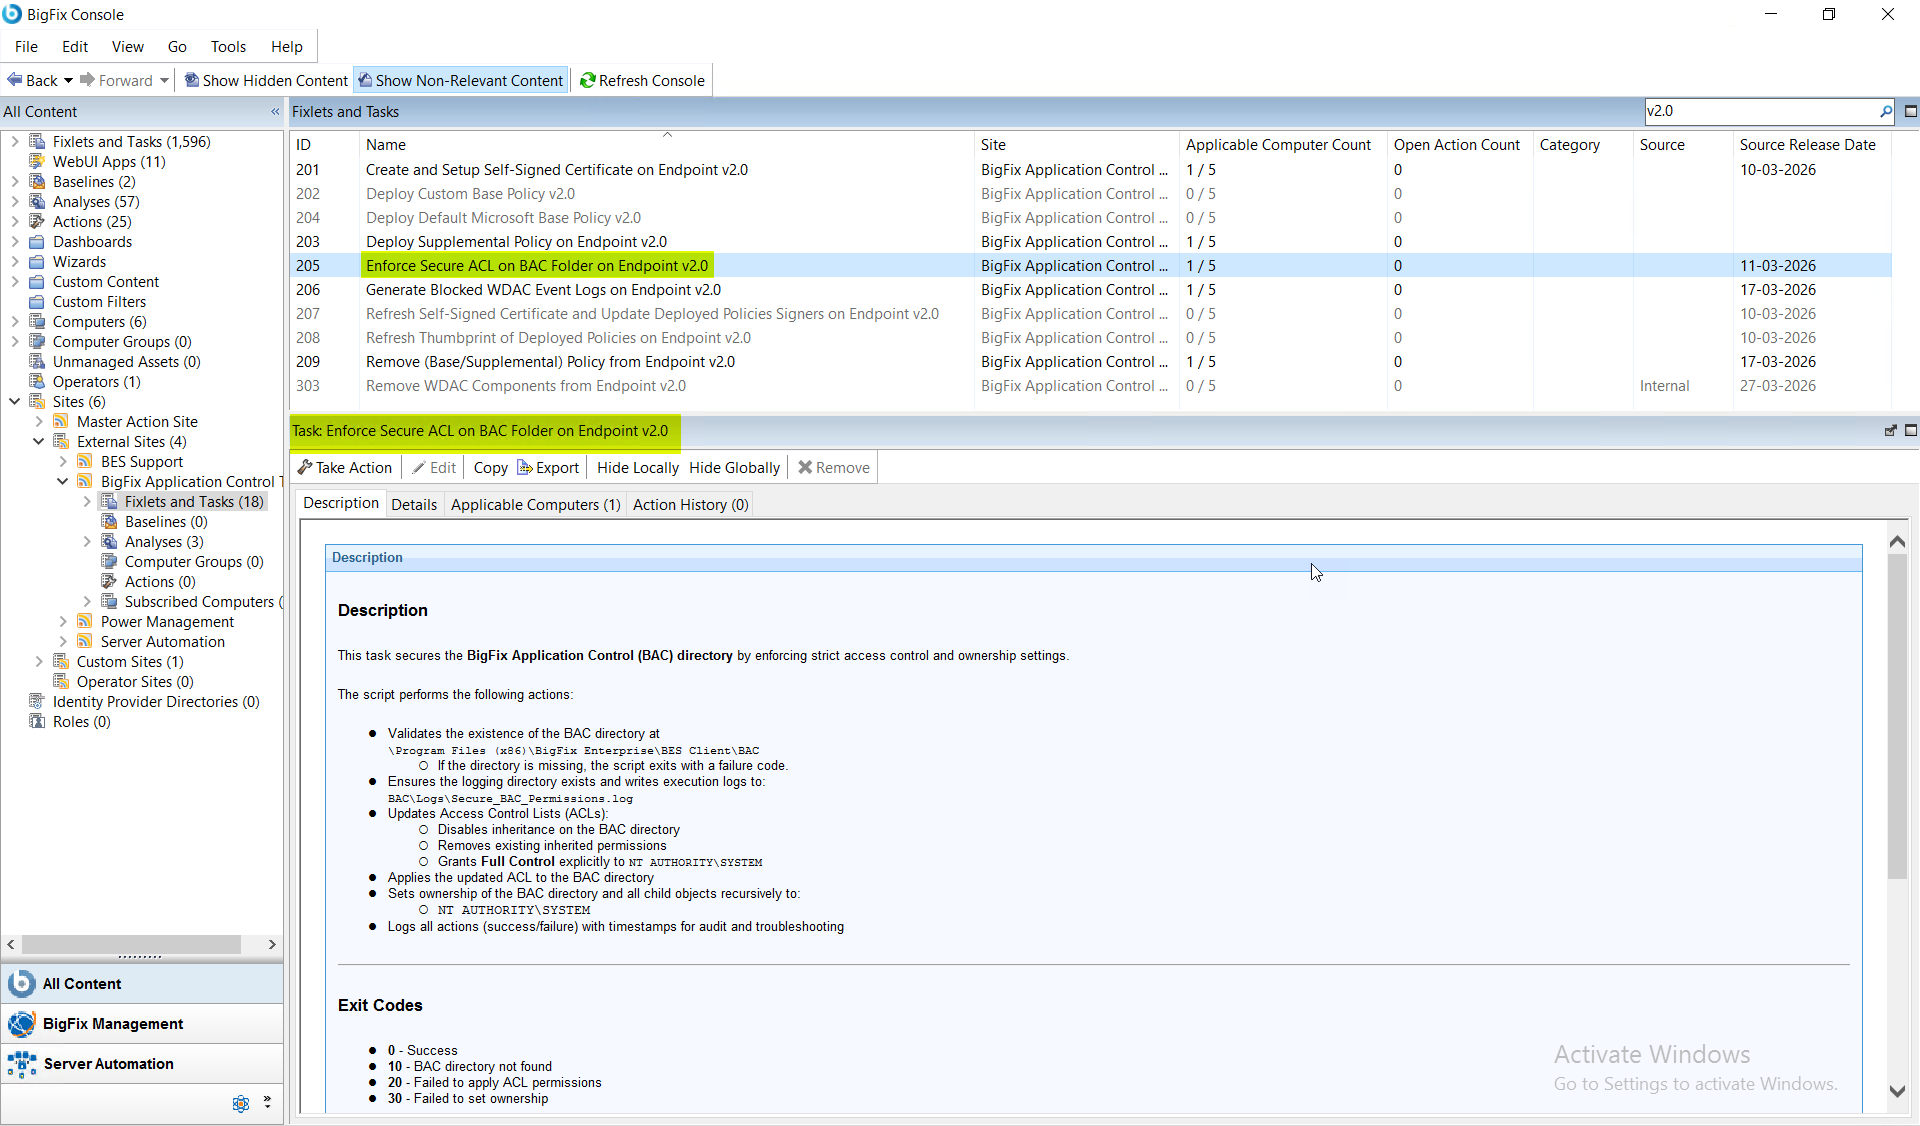Screen dimensions: 1920x1126
Task: Toggle Show Hidden Content
Action: 264,80
